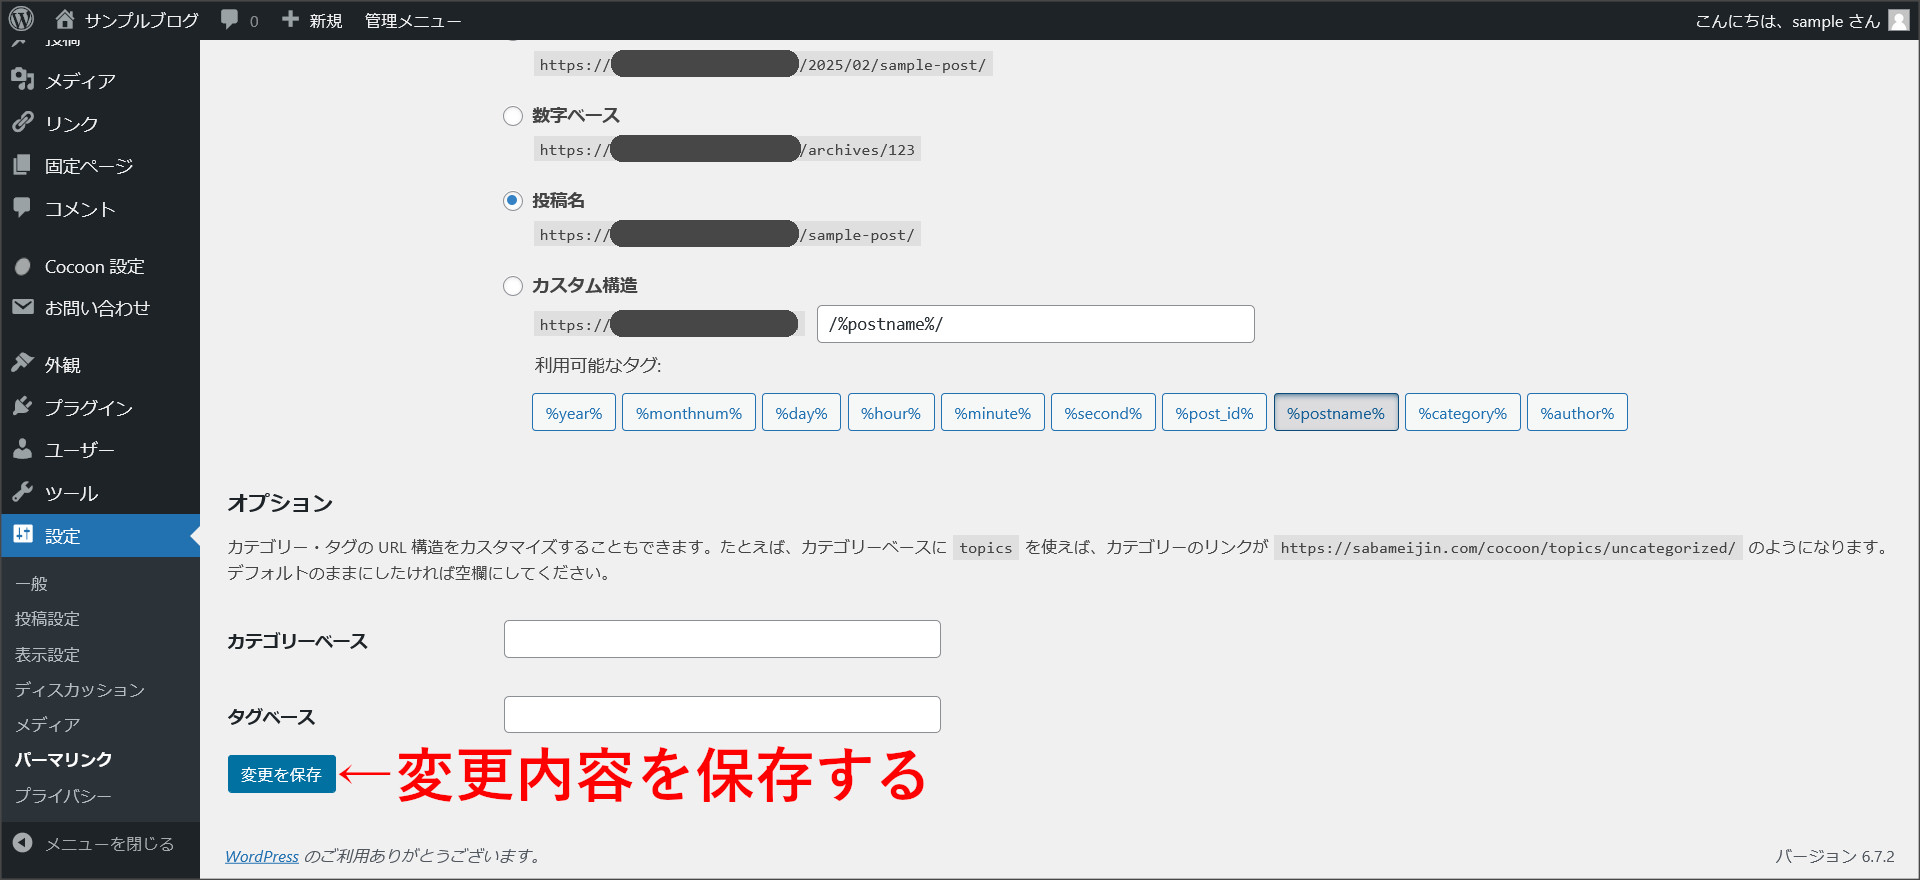The height and width of the screenshot is (880, 1920).
Task: Choose the カスタム構造 radio option
Action: tap(513, 286)
